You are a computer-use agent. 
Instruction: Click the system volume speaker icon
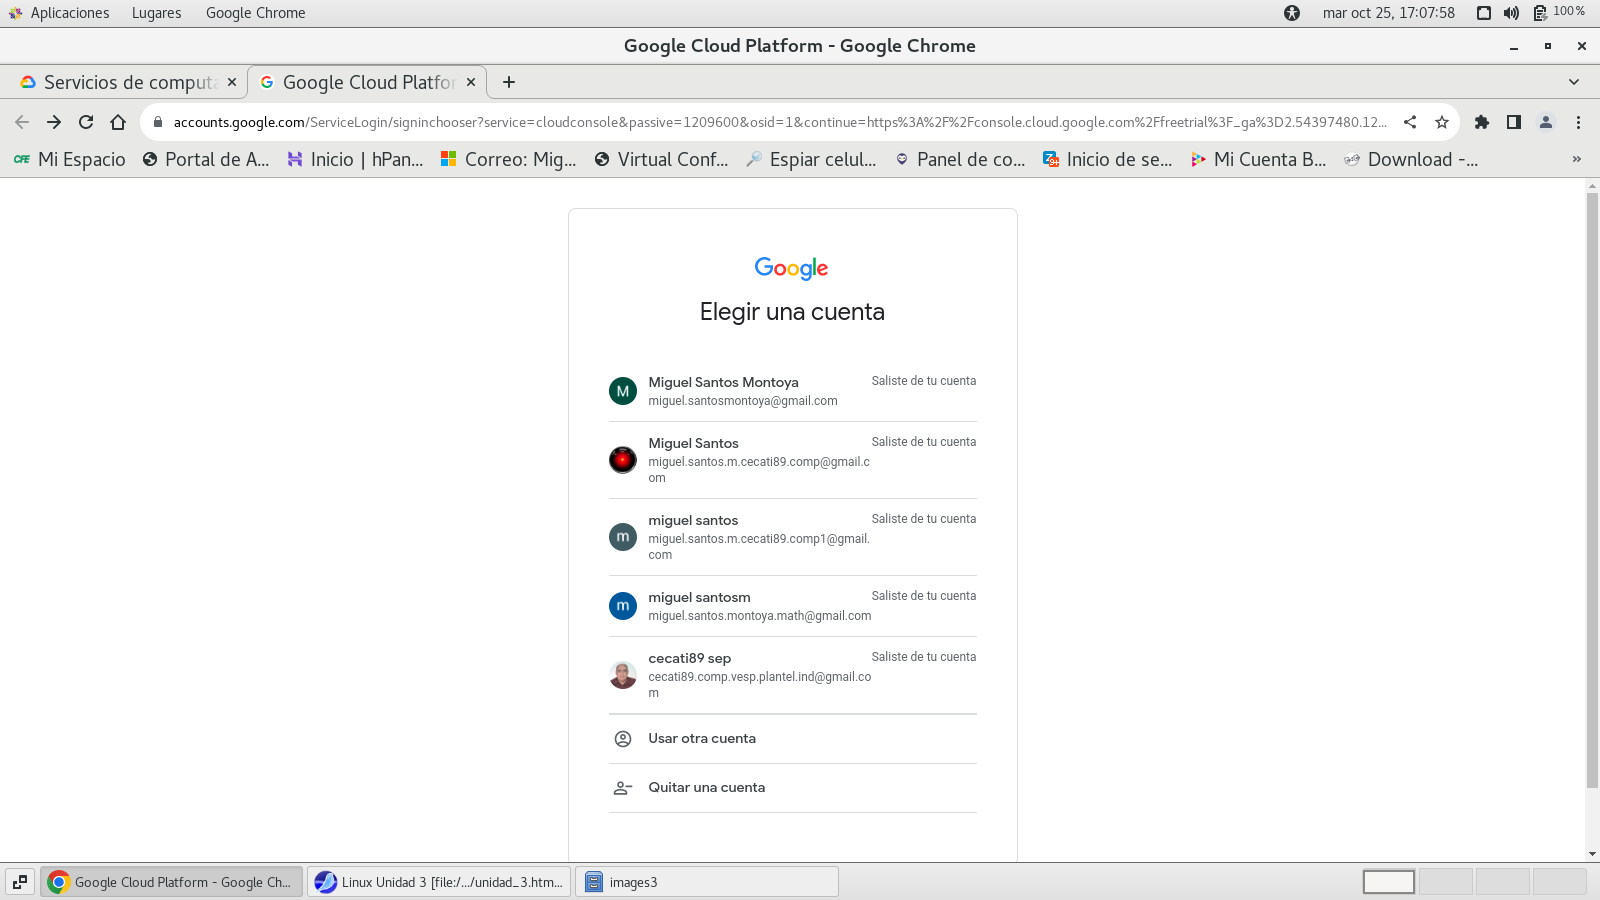click(1511, 13)
